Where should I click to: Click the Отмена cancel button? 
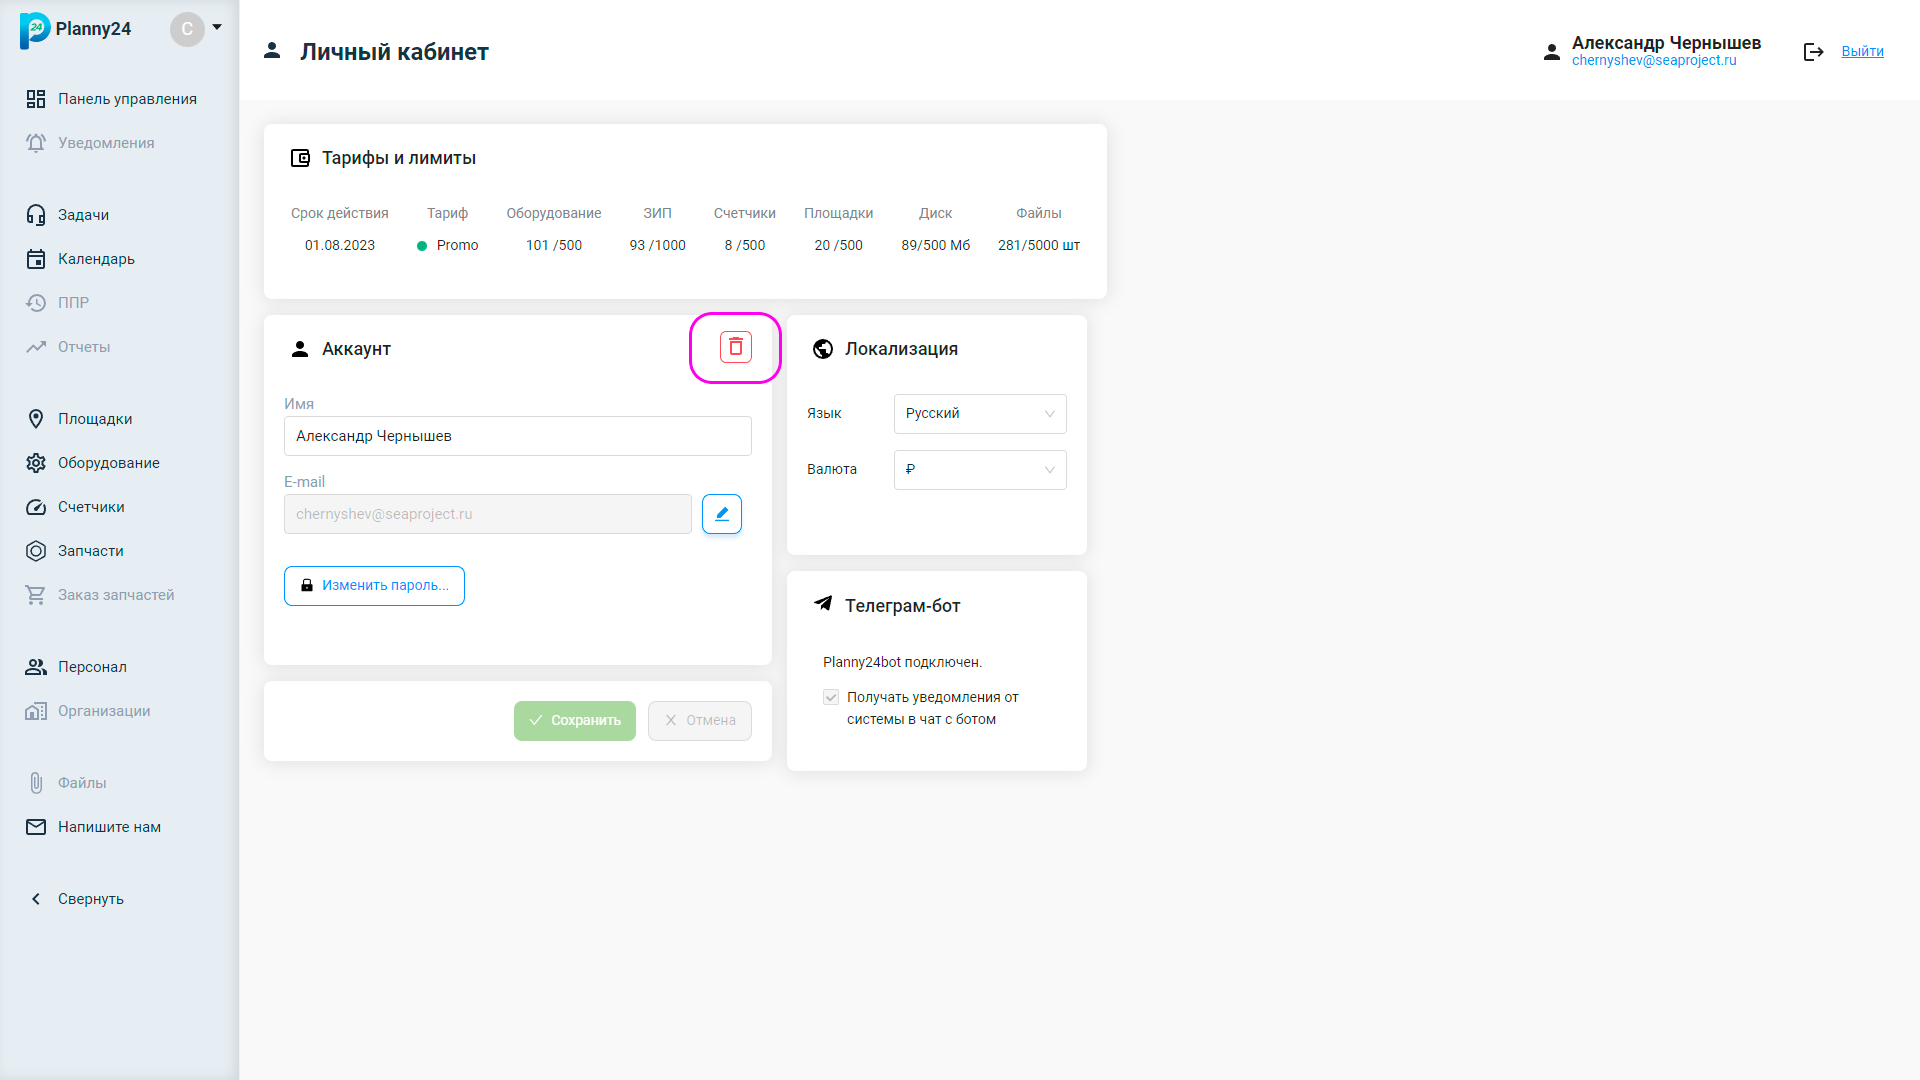pos(700,721)
